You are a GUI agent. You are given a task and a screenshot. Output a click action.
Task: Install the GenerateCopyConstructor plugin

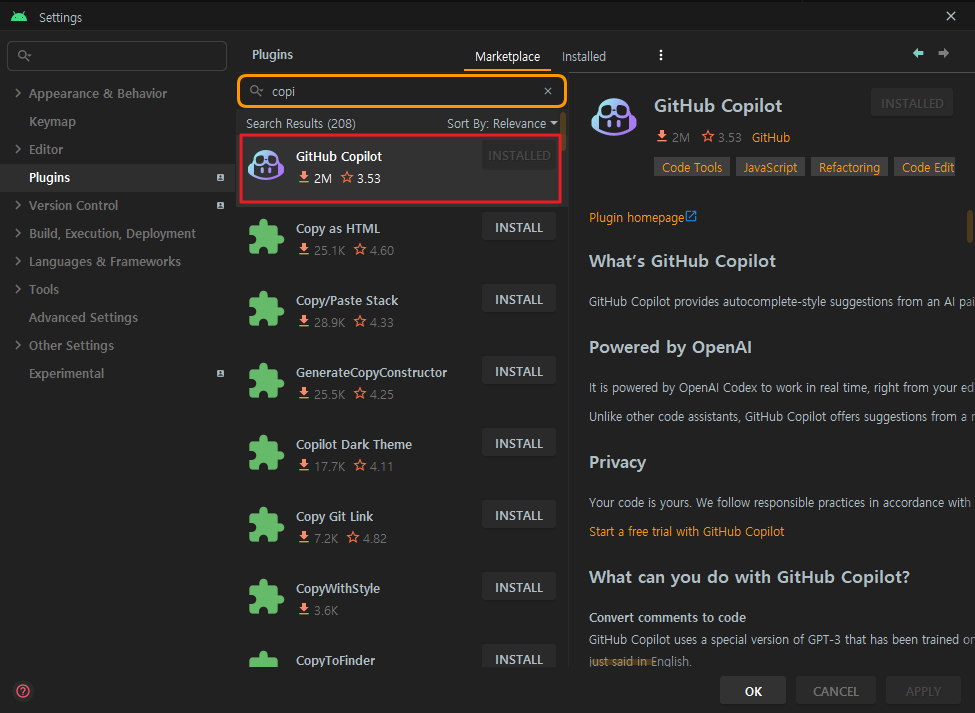519,372
